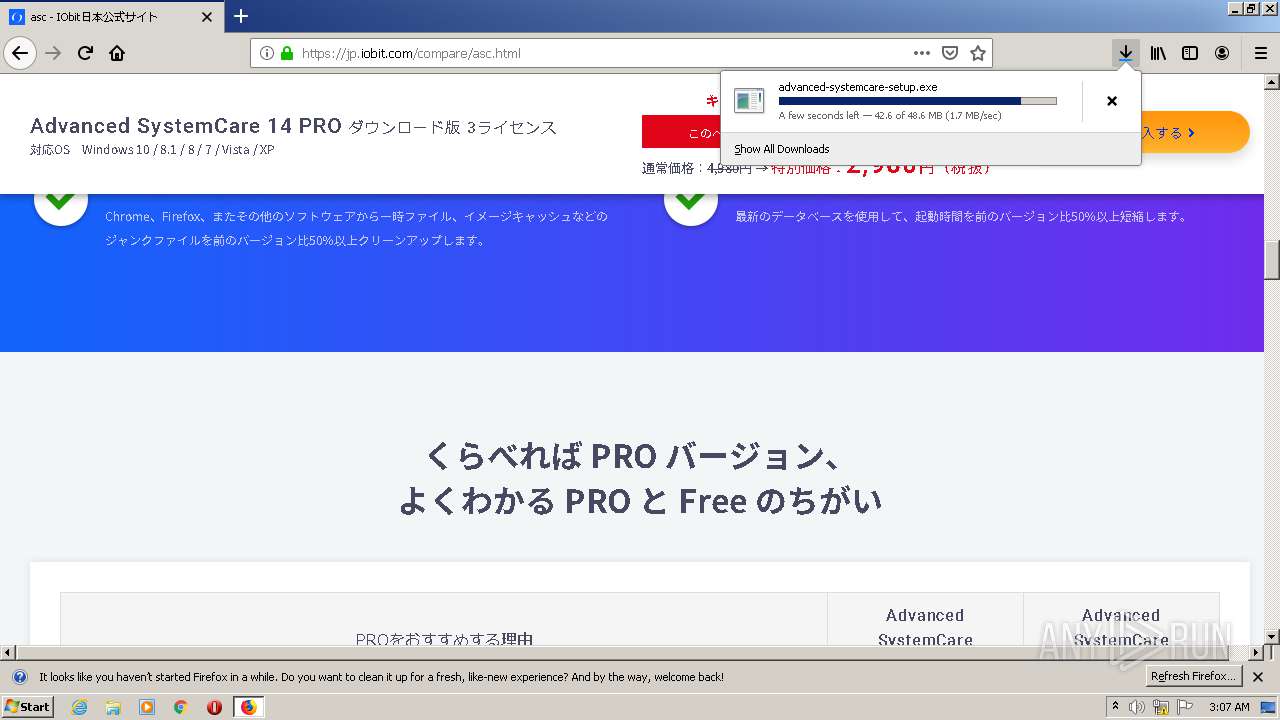Click the volume speaker tray icon
The height and width of the screenshot is (720, 1280).
pyautogui.click(x=1137, y=707)
